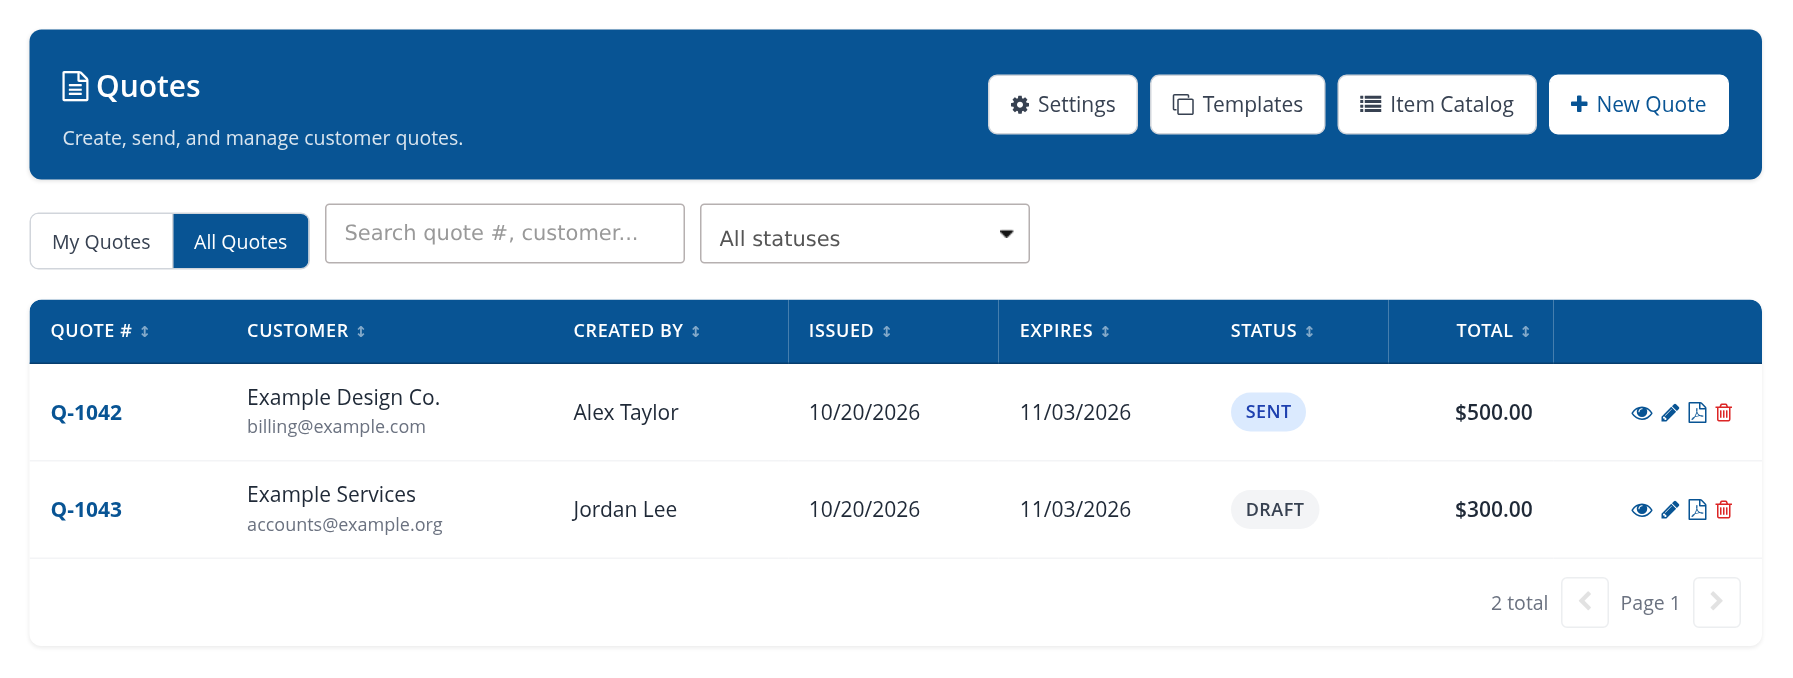Image resolution: width=1793 pixels, height=678 pixels.
Task: Click the $500.00 total amount
Action: click(1493, 413)
